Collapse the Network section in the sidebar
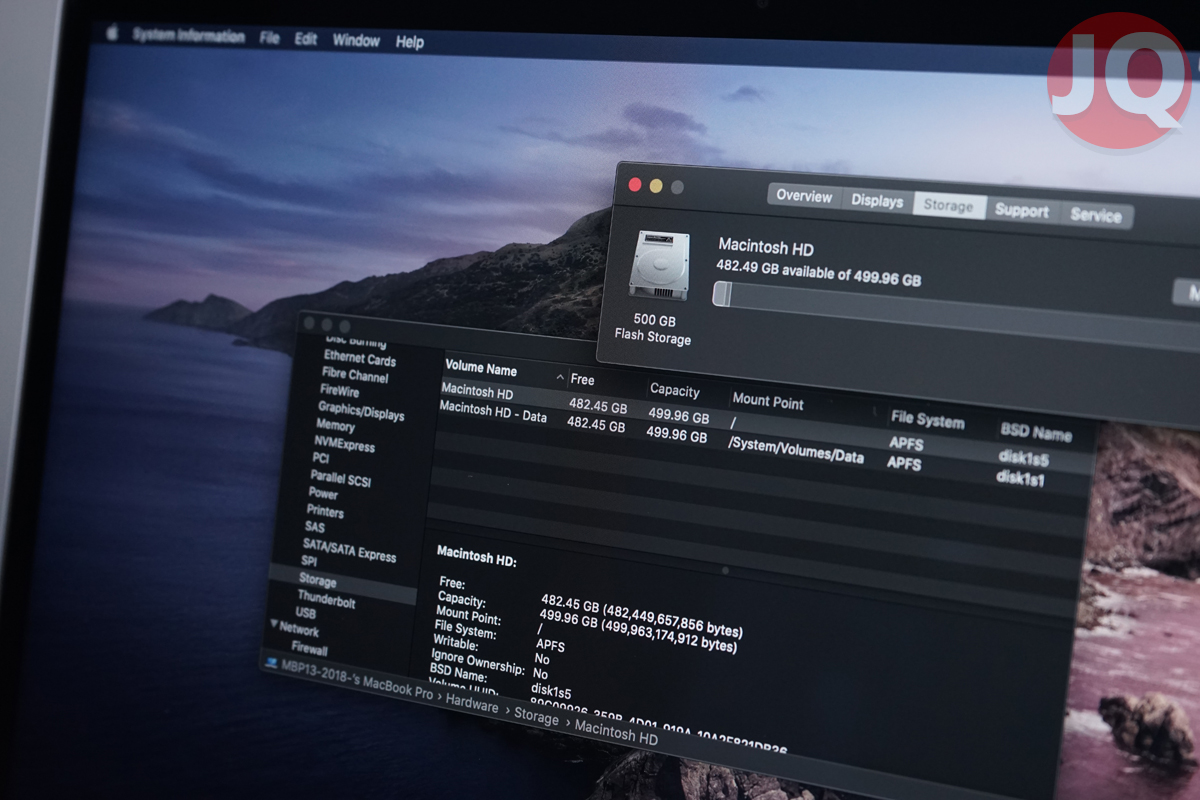 (x=274, y=625)
